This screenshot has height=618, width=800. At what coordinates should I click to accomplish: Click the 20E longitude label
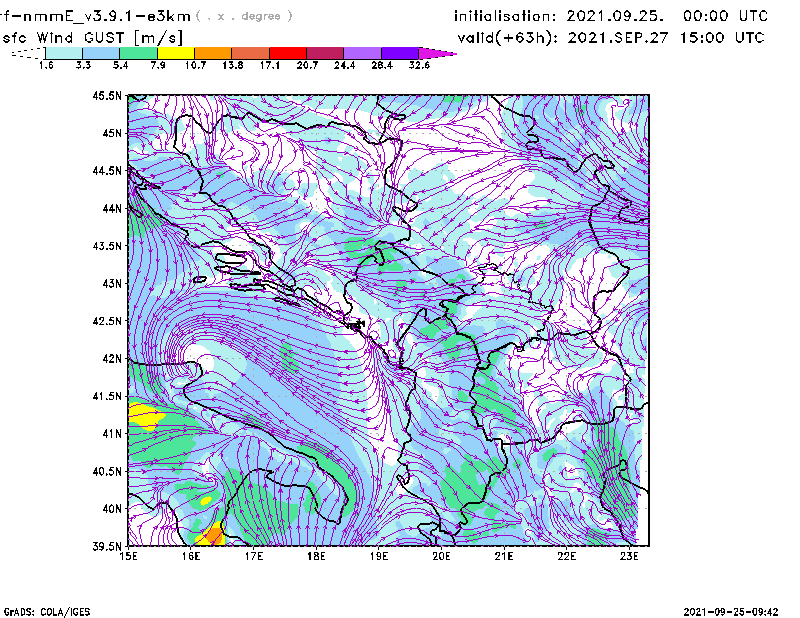coord(441,556)
